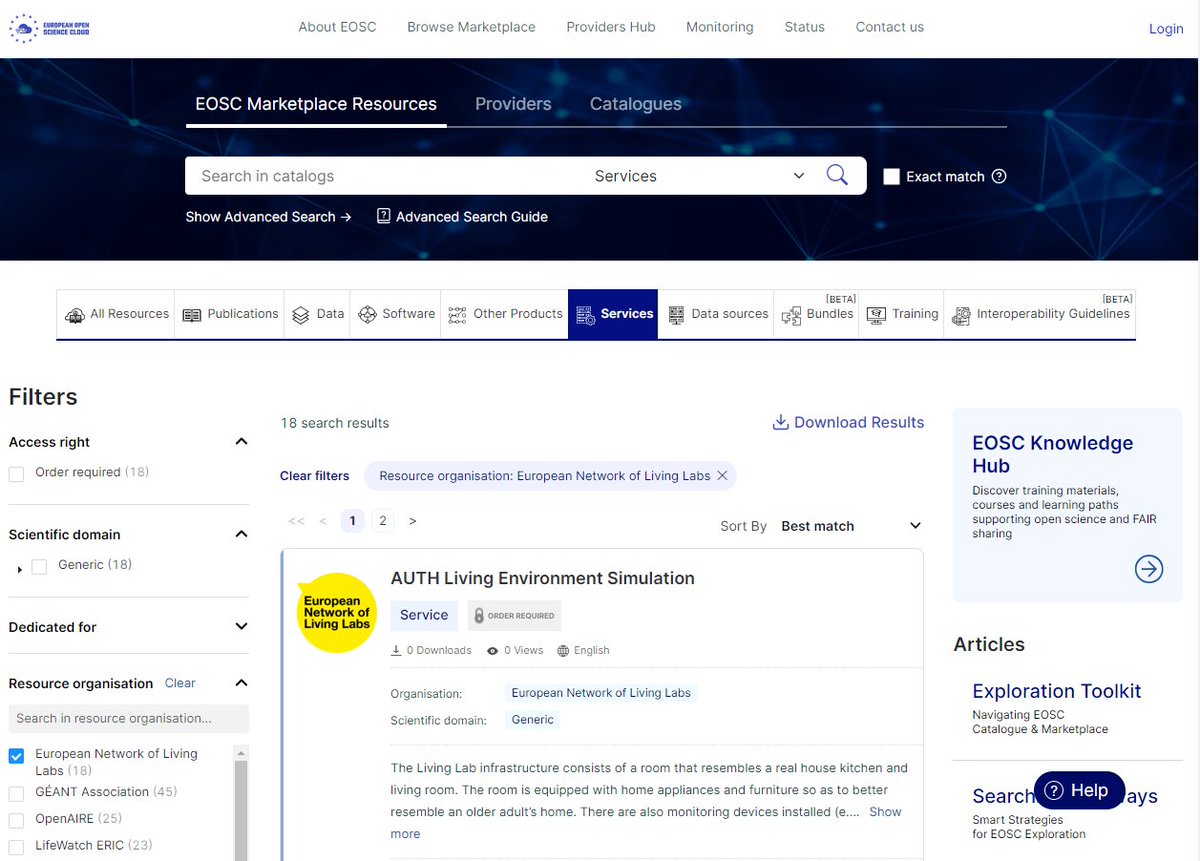Switch to the Providers tab
Screen dimensions: 1200x861
pyautogui.click(x=513, y=104)
